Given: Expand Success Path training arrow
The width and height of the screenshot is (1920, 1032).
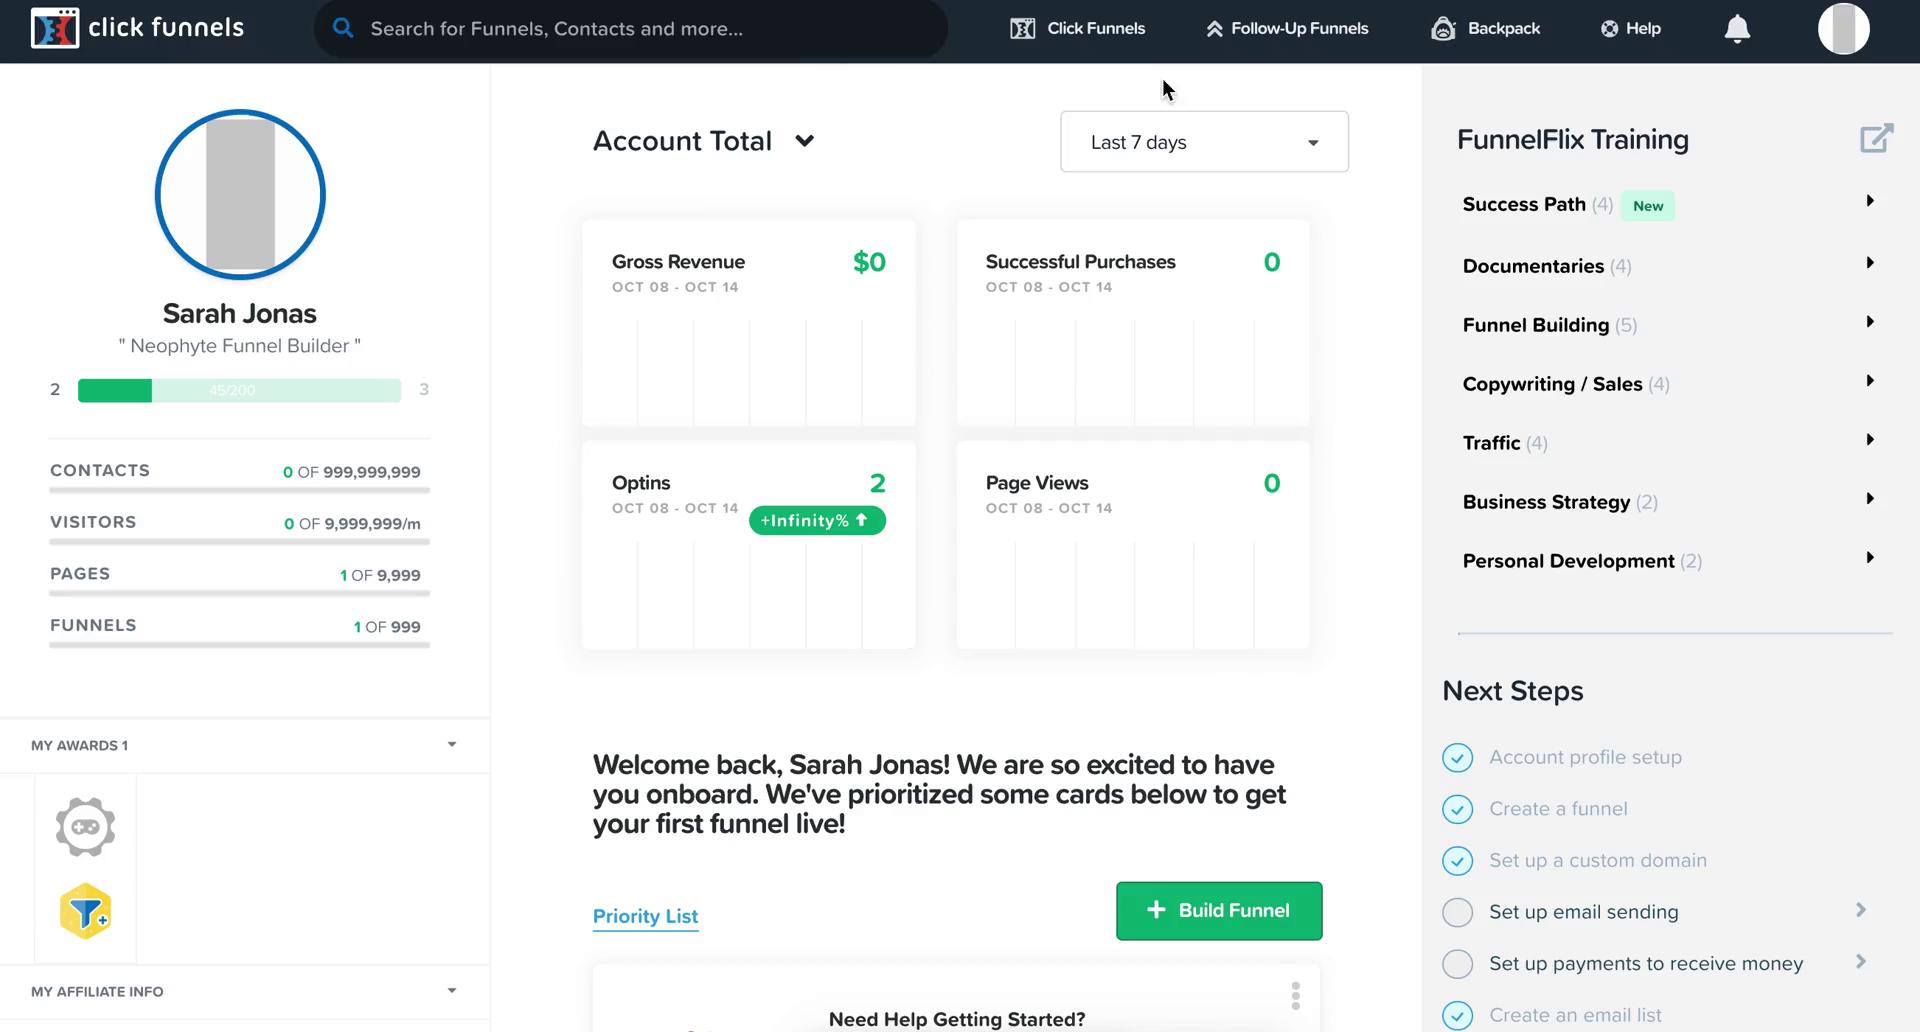Looking at the screenshot, I should pos(1869,201).
